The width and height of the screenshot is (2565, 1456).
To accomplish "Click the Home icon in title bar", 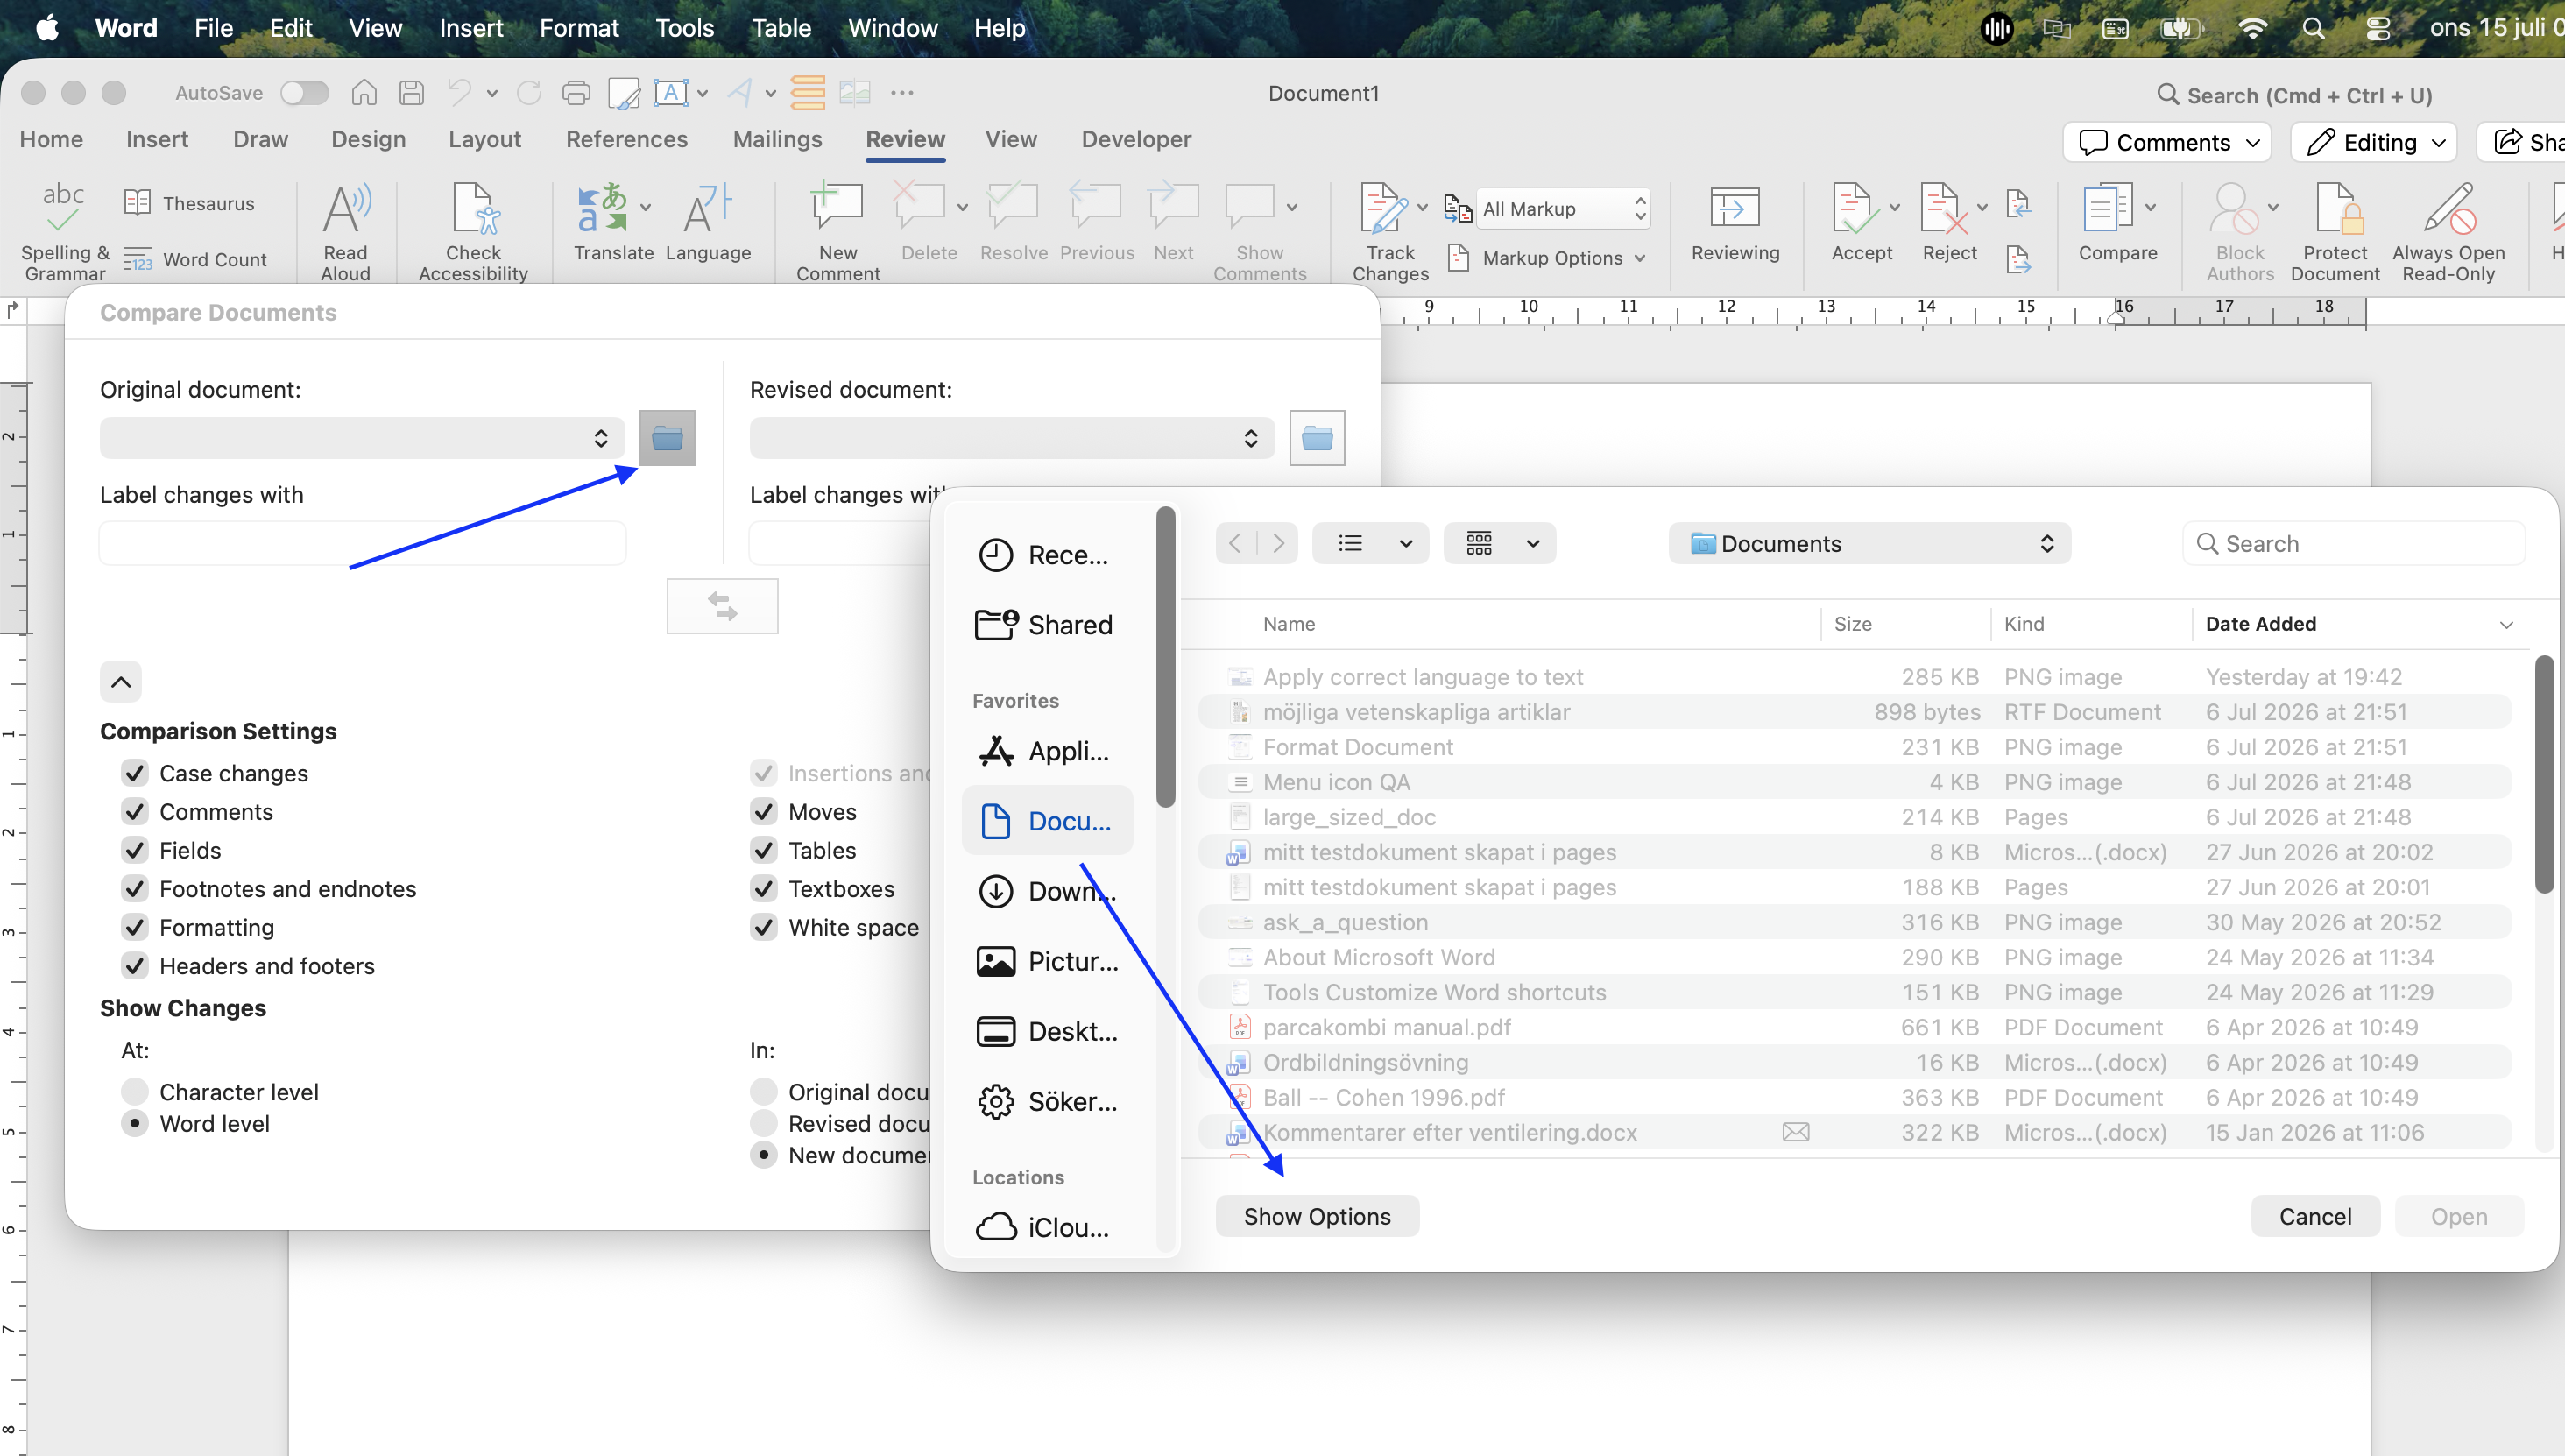I will [x=364, y=93].
